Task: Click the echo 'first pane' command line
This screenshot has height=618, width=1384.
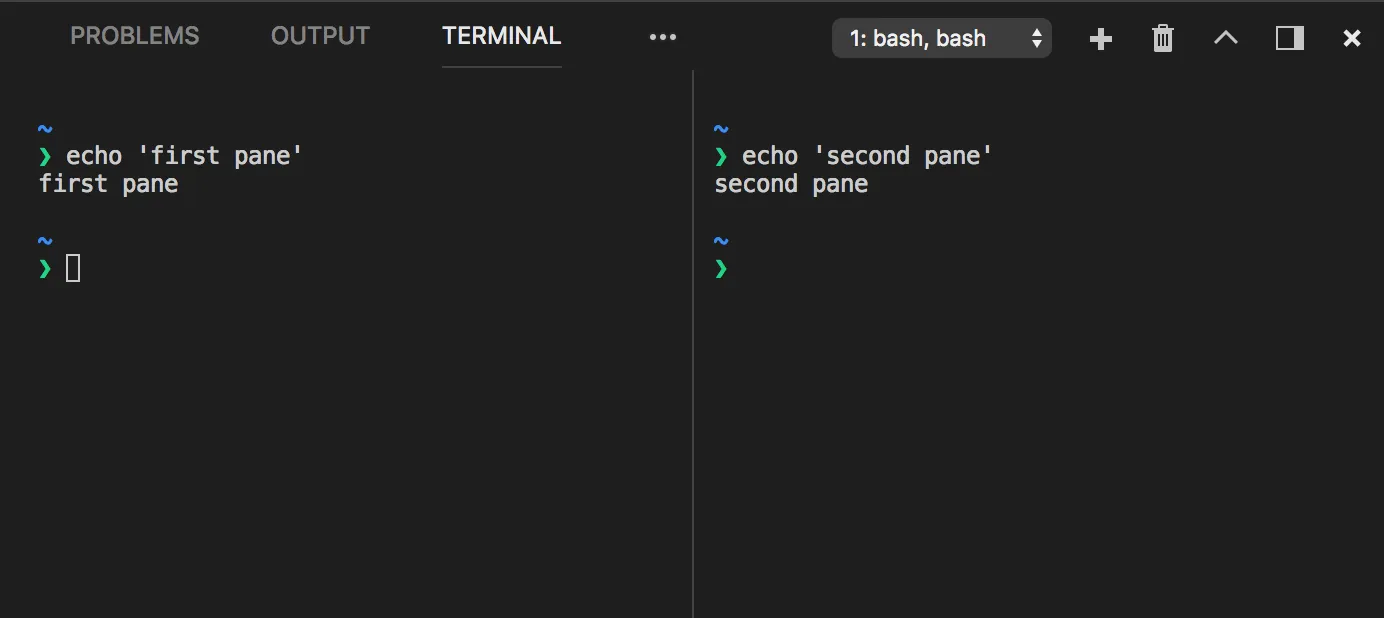Action: [x=184, y=156]
